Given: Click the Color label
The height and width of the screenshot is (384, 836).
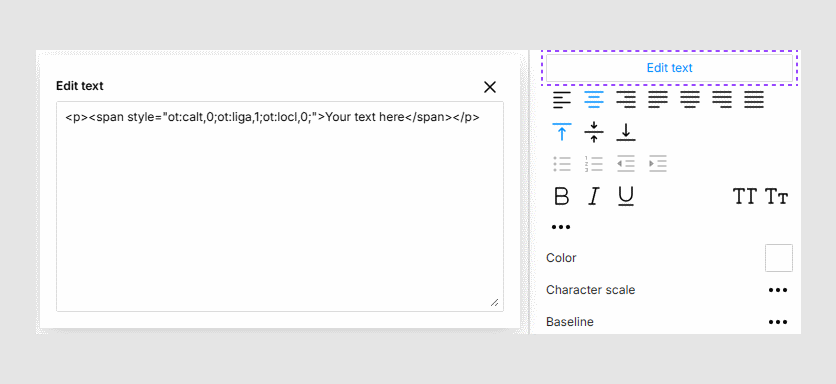Looking at the screenshot, I should [561, 258].
